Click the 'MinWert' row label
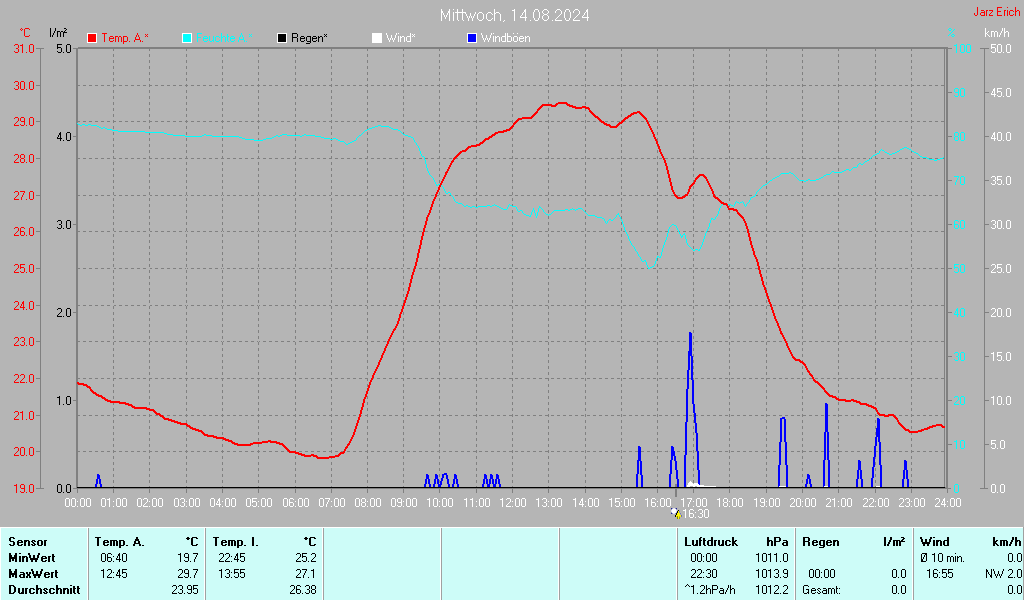The image size is (1024, 600). click(32, 558)
